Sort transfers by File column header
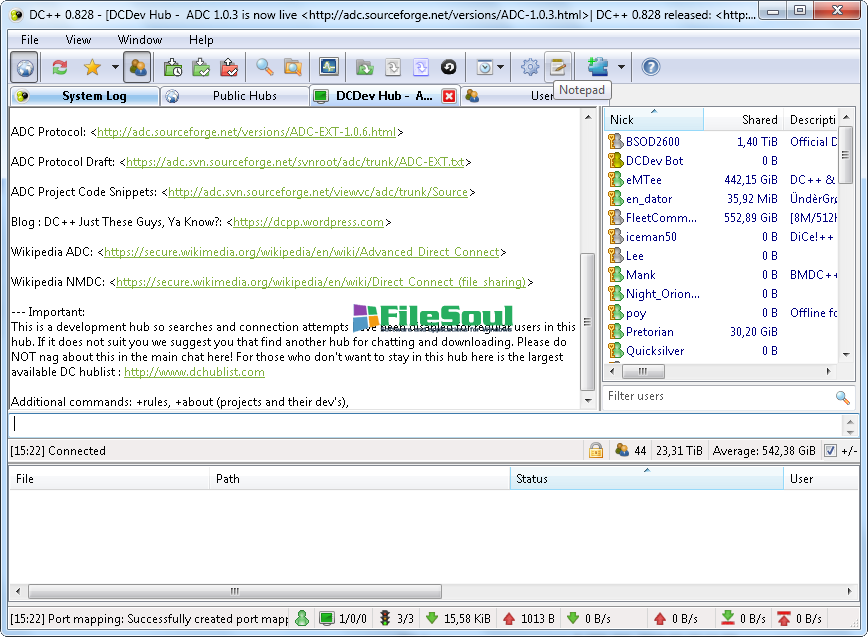The height and width of the screenshot is (637, 868). (109, 479)
